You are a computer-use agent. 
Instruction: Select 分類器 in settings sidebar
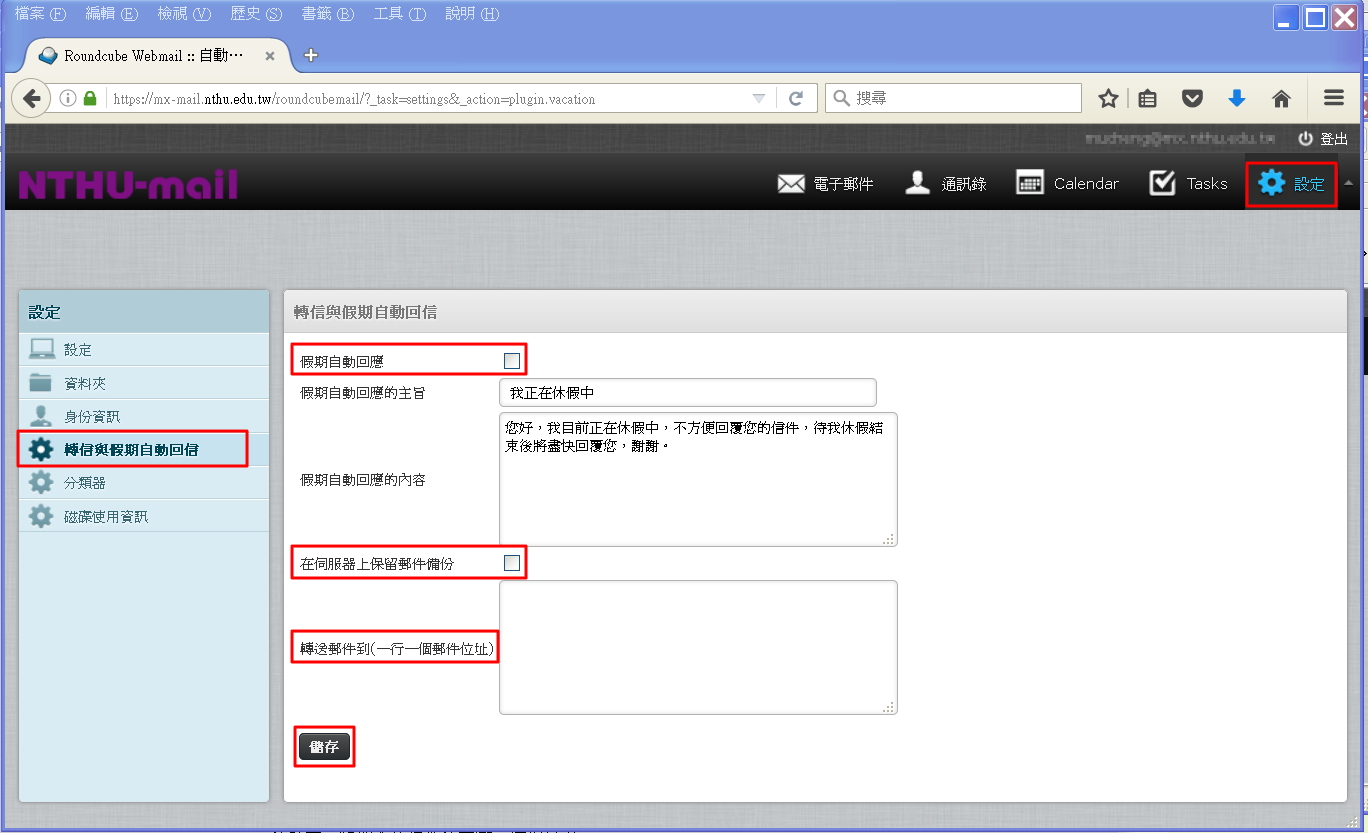85,483
